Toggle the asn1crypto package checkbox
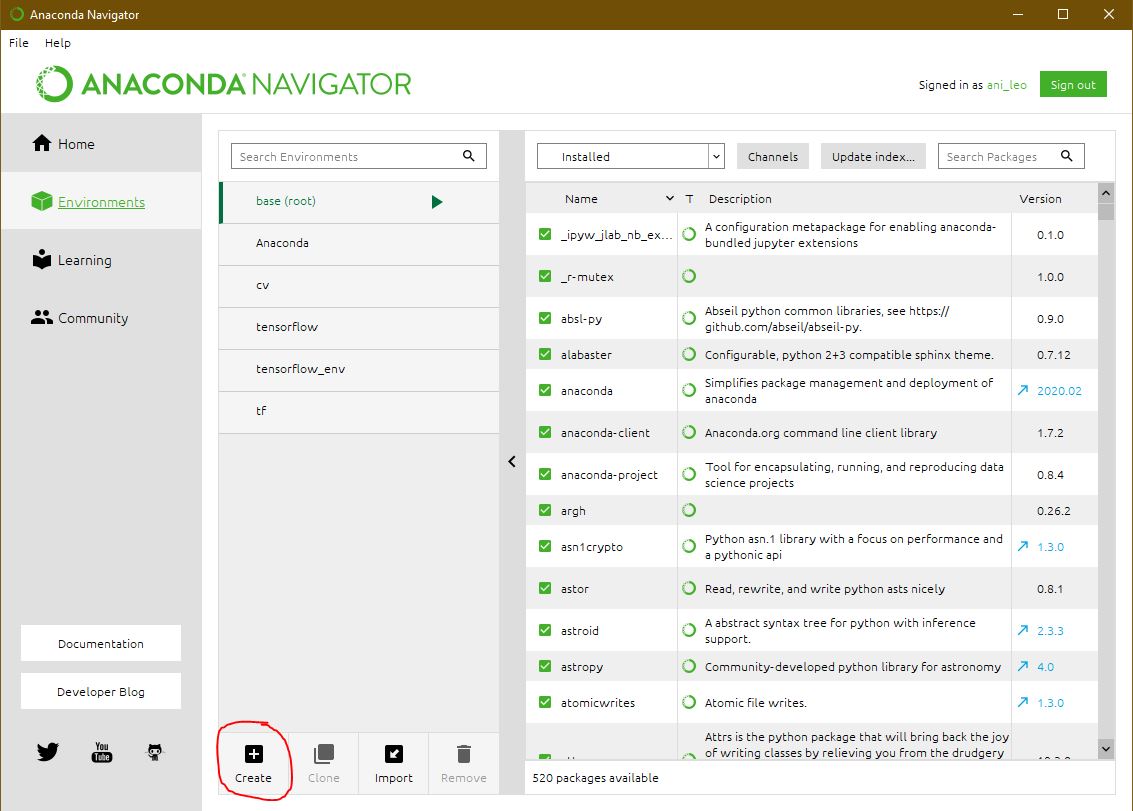The image size is (1133, 811). [x=545, y=546]
